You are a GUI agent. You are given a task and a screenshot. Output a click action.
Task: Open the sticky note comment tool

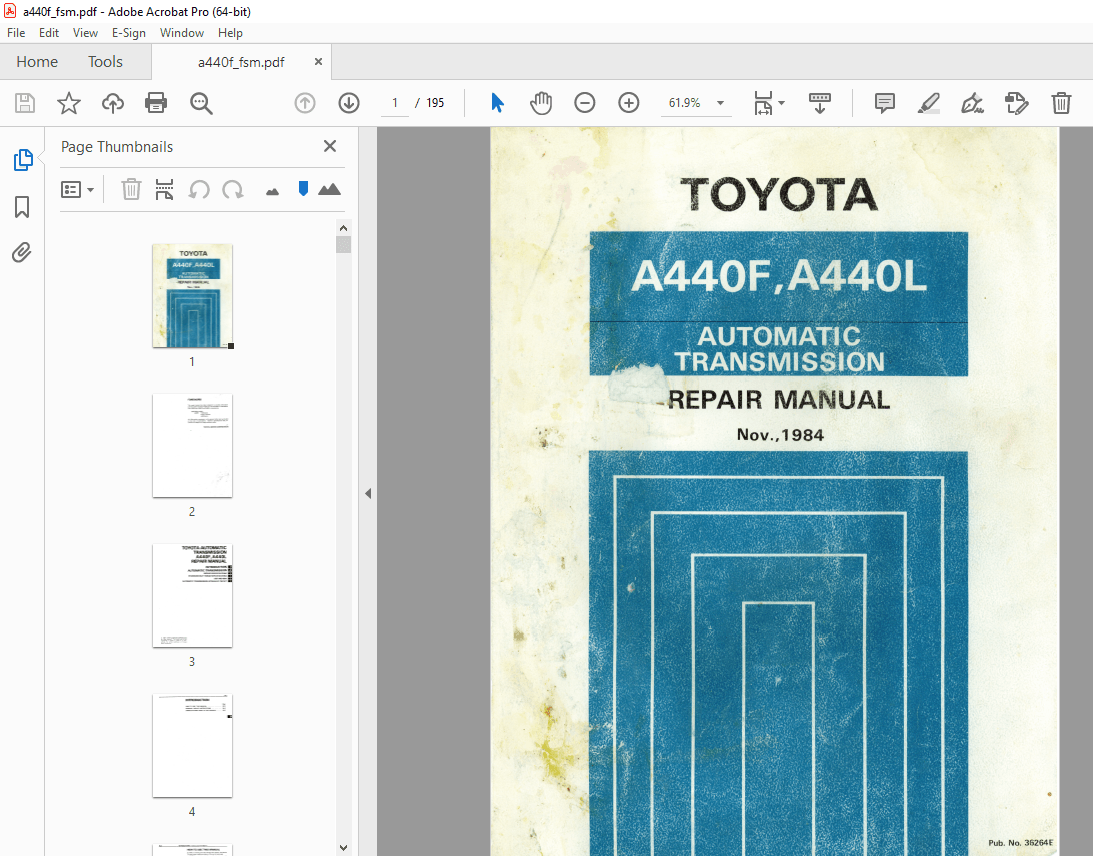coord(884,103)
